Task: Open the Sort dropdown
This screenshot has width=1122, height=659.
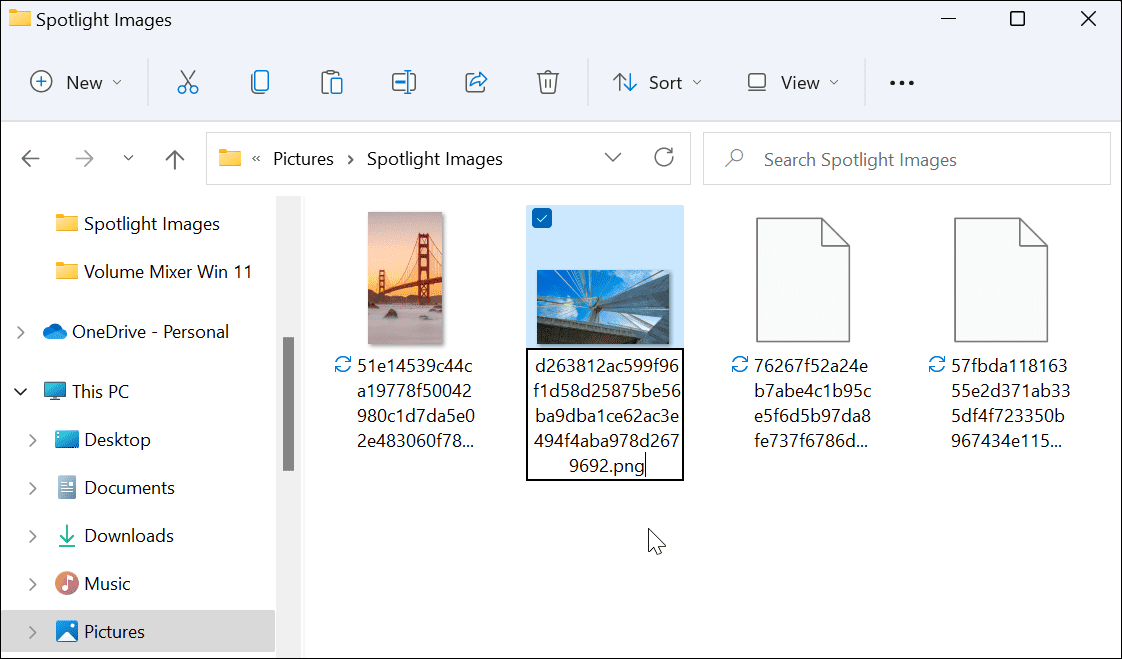Action: pos(657,82)
